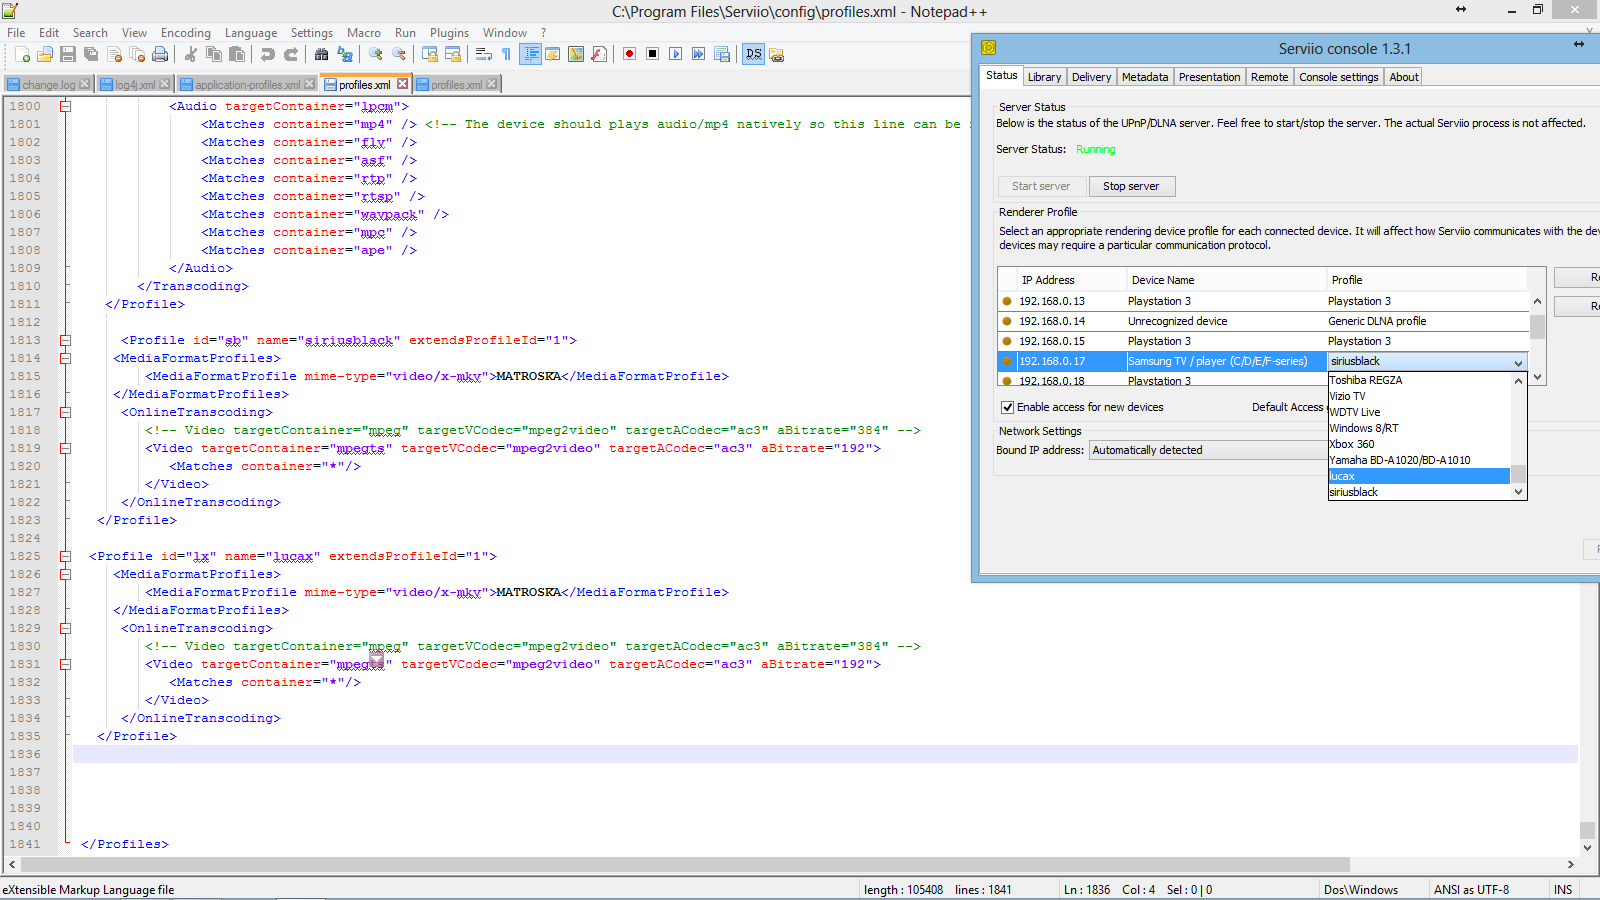Screen dimensions: 1600x900
Task: Expand the fold marker at line 1825
Action: (x=65, y=556)
